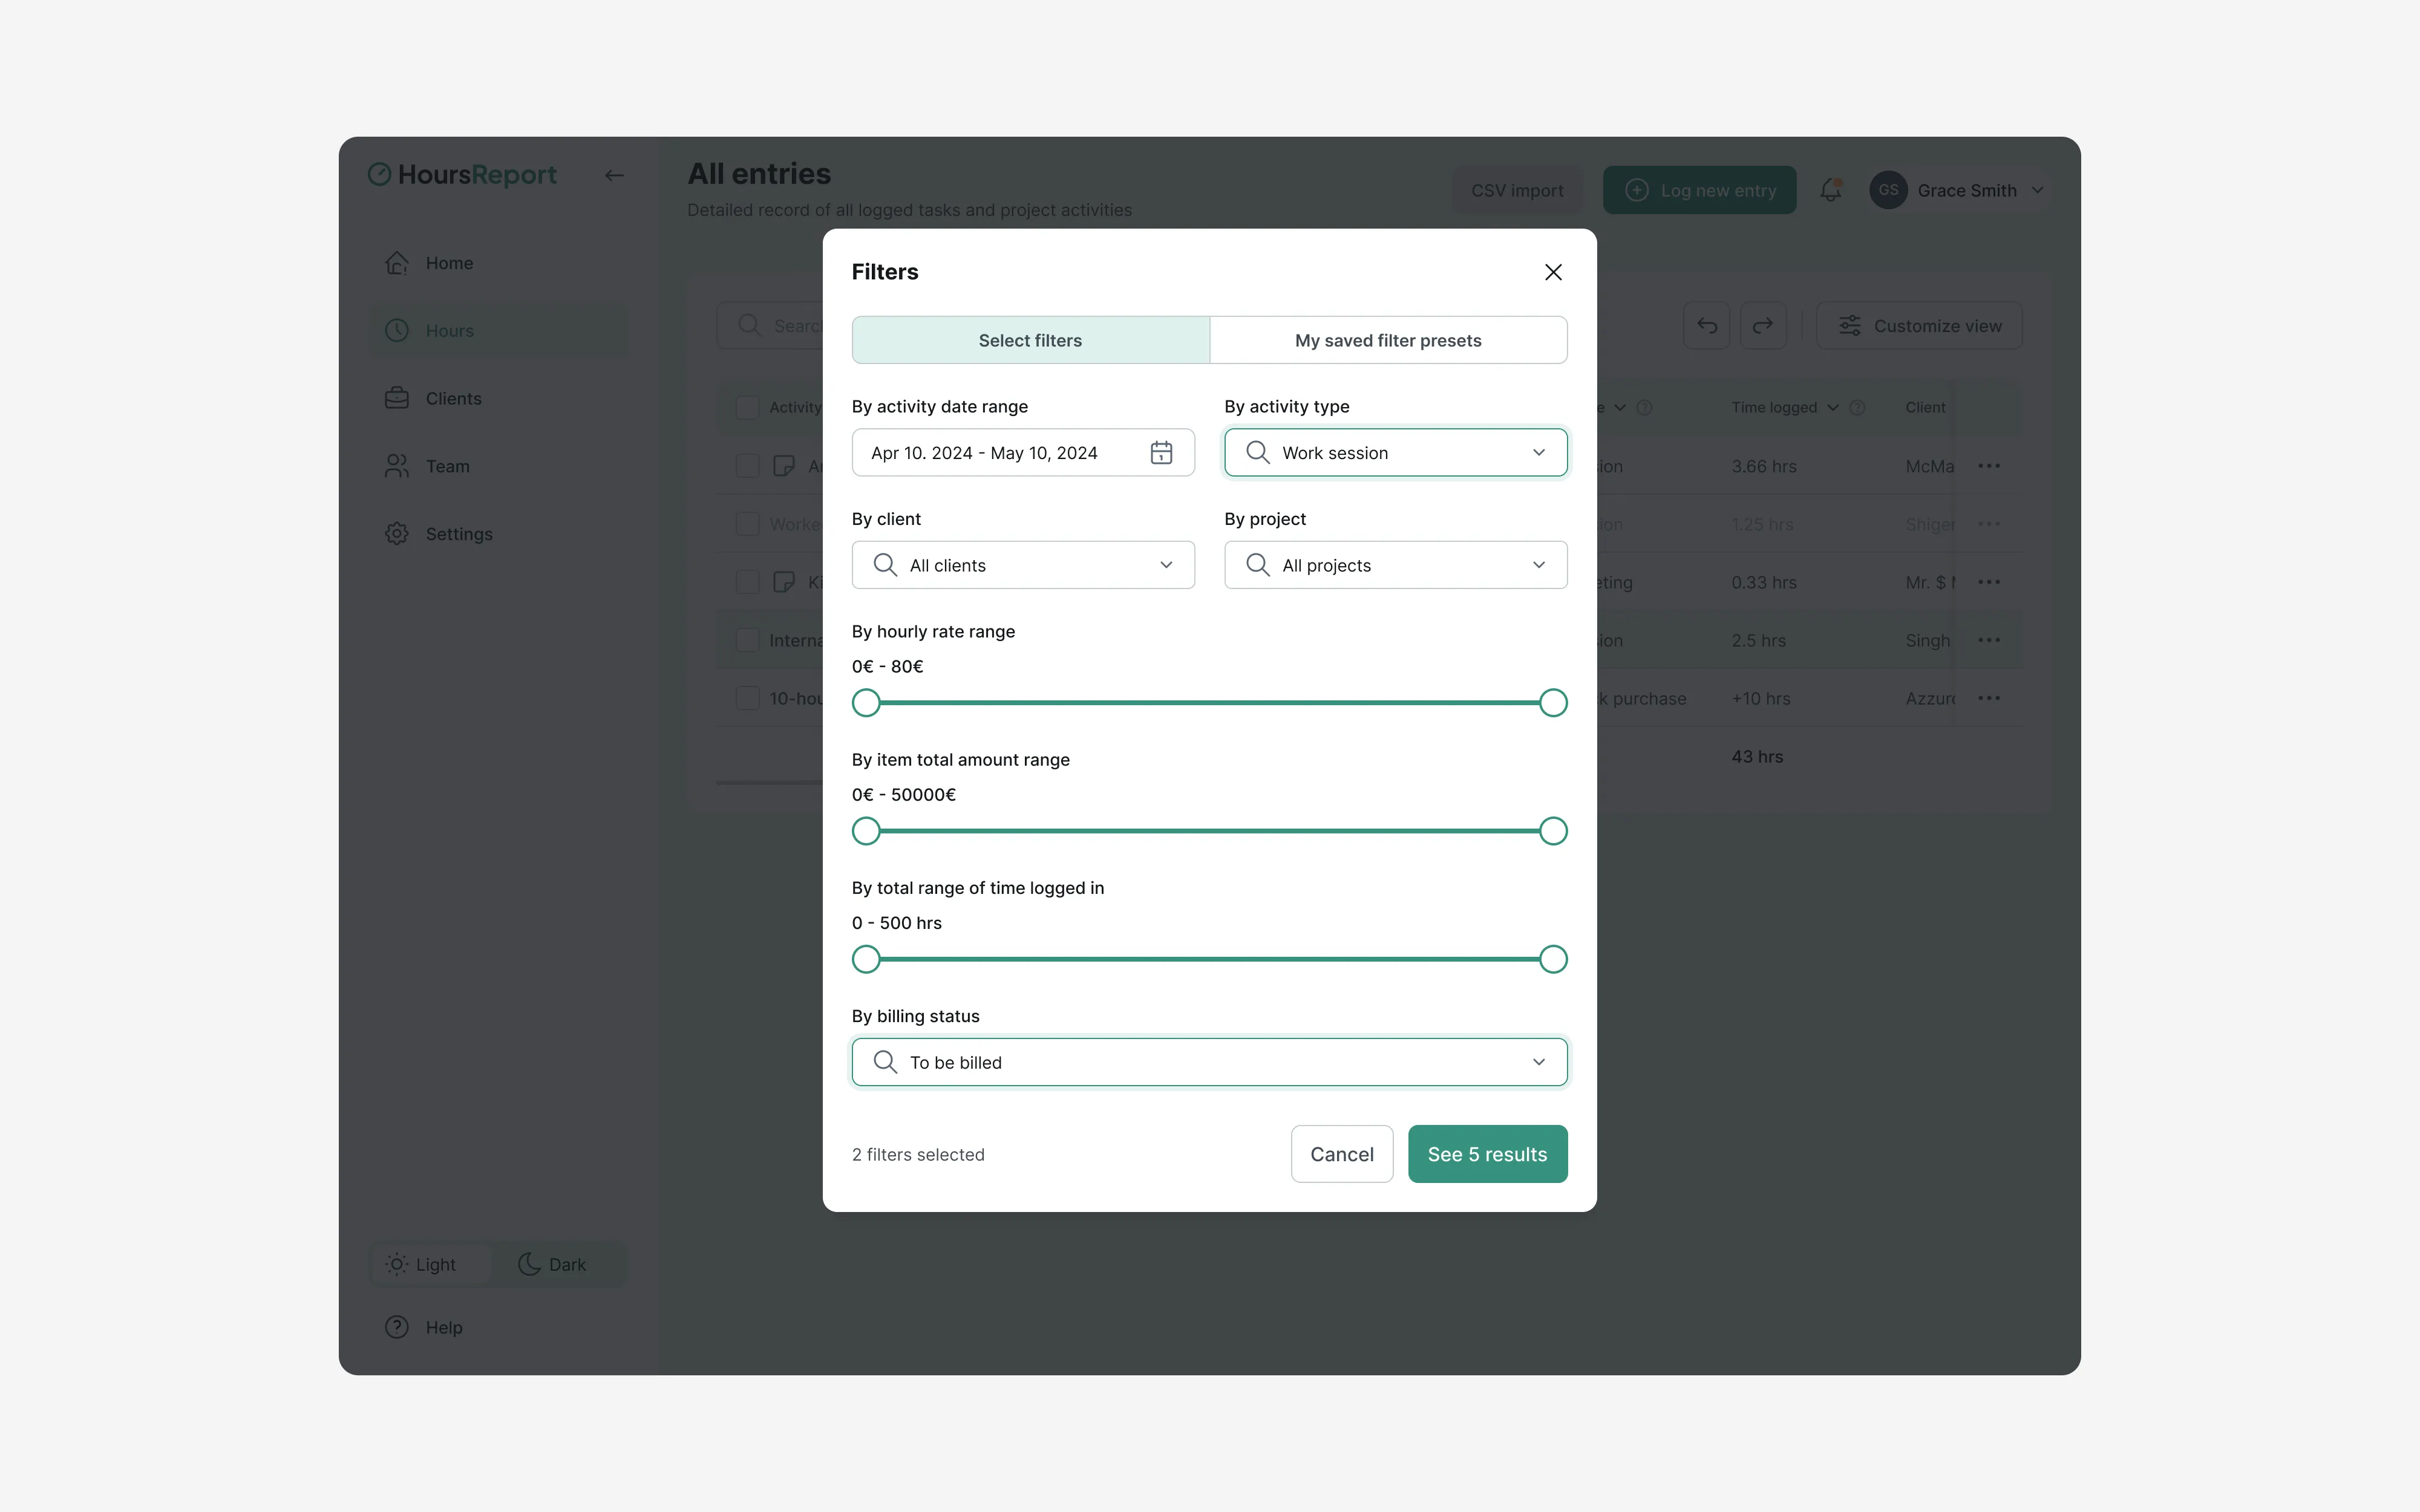Screen dimensions: 2420x1512
Task: Click Cancel in Filters dialog
Action: coord(1342,1154)
